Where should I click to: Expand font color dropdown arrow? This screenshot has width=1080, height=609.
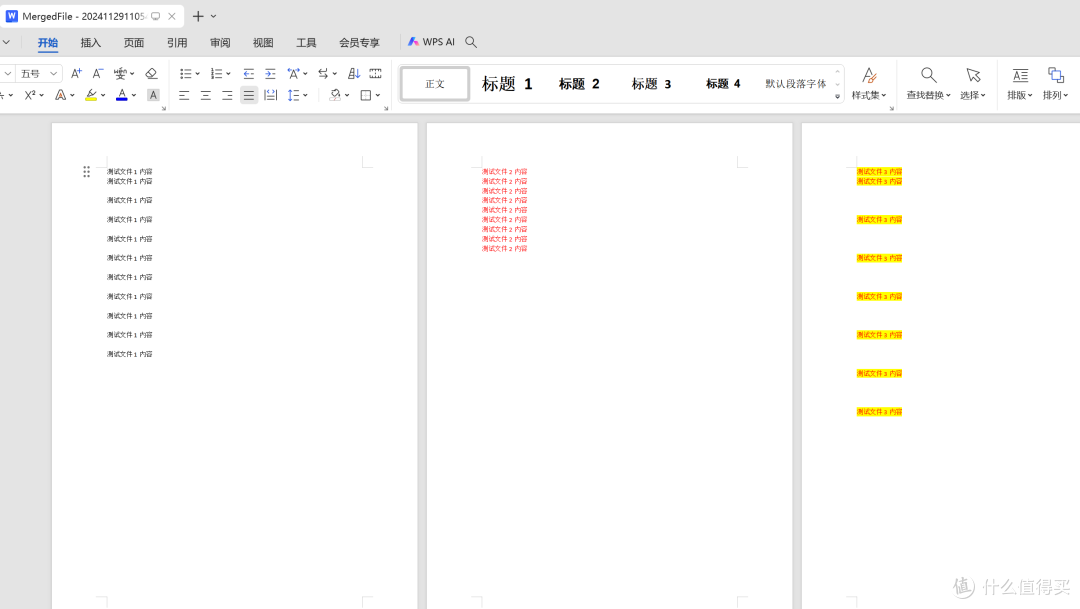pos(134,96)
